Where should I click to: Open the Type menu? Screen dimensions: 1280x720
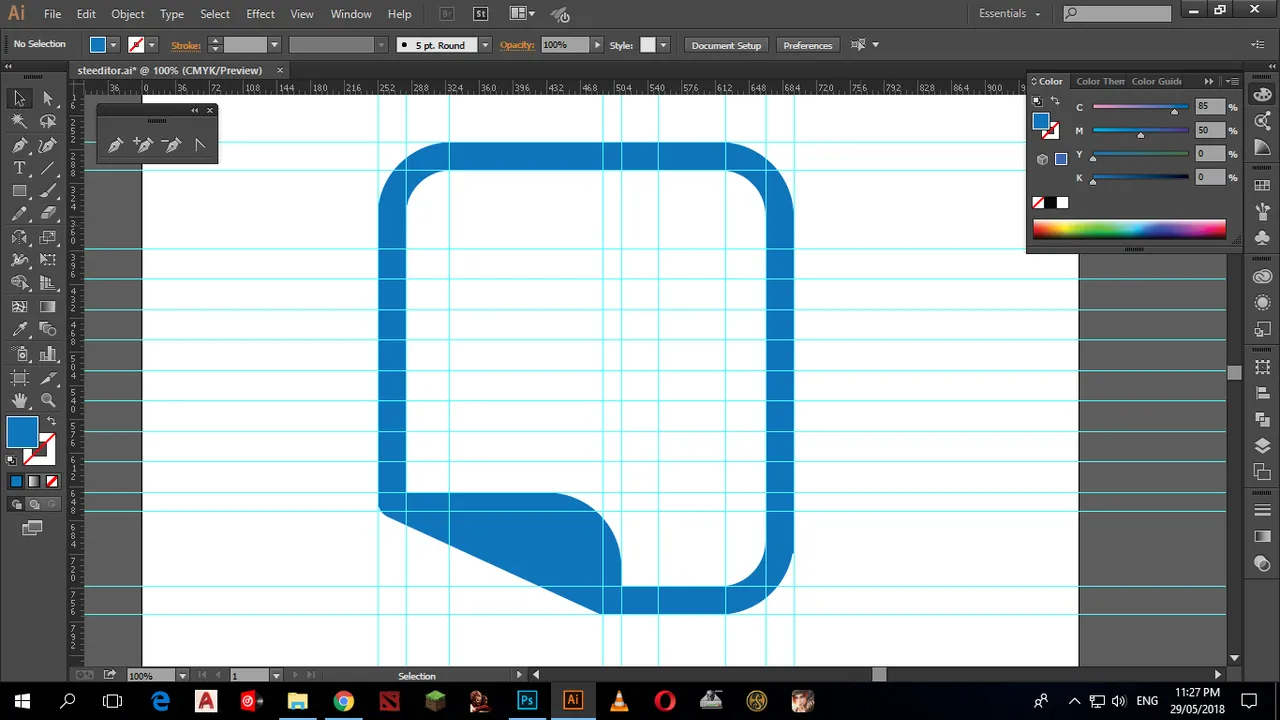coord(172,14)
